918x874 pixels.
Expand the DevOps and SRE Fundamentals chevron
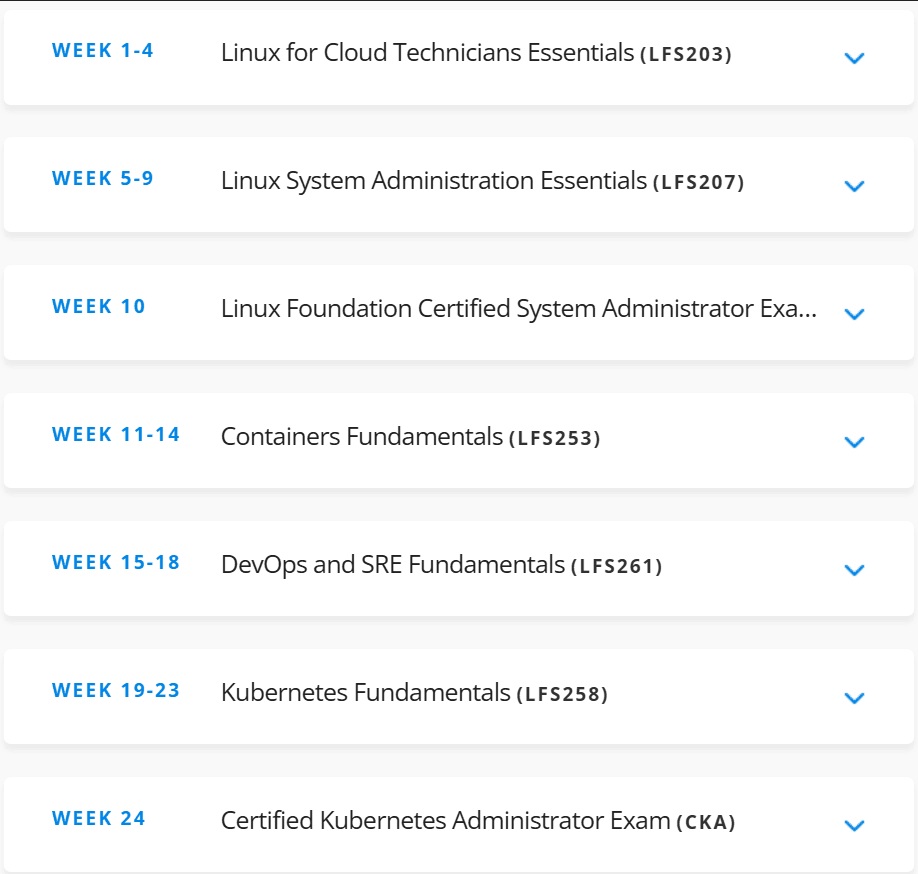click(854, 570)
